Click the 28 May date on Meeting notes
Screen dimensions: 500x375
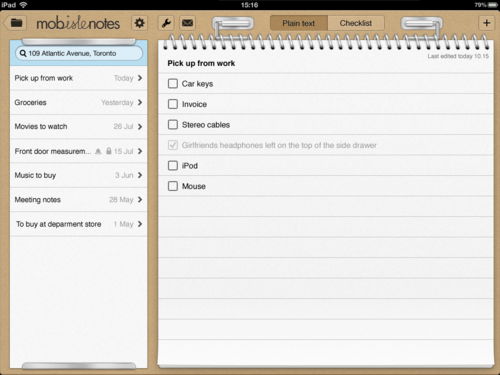pos(121,200)
